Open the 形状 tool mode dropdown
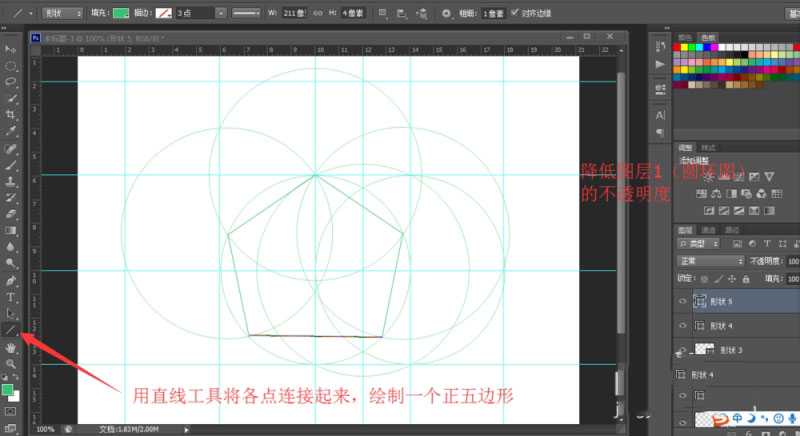 pyautogui.click(x=63, y=14)
